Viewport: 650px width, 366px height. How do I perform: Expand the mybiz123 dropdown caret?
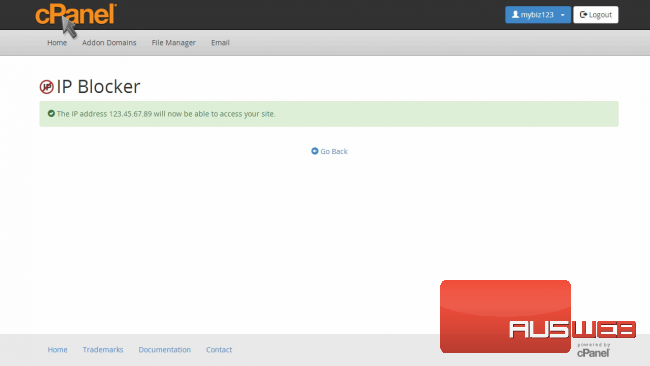tap(563, 15)
